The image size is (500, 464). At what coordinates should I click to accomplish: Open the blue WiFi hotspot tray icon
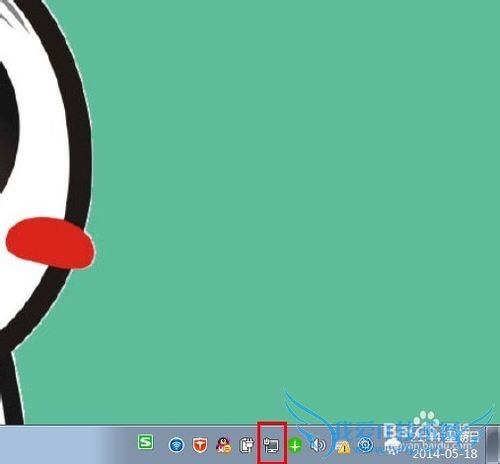pos(176,445)
